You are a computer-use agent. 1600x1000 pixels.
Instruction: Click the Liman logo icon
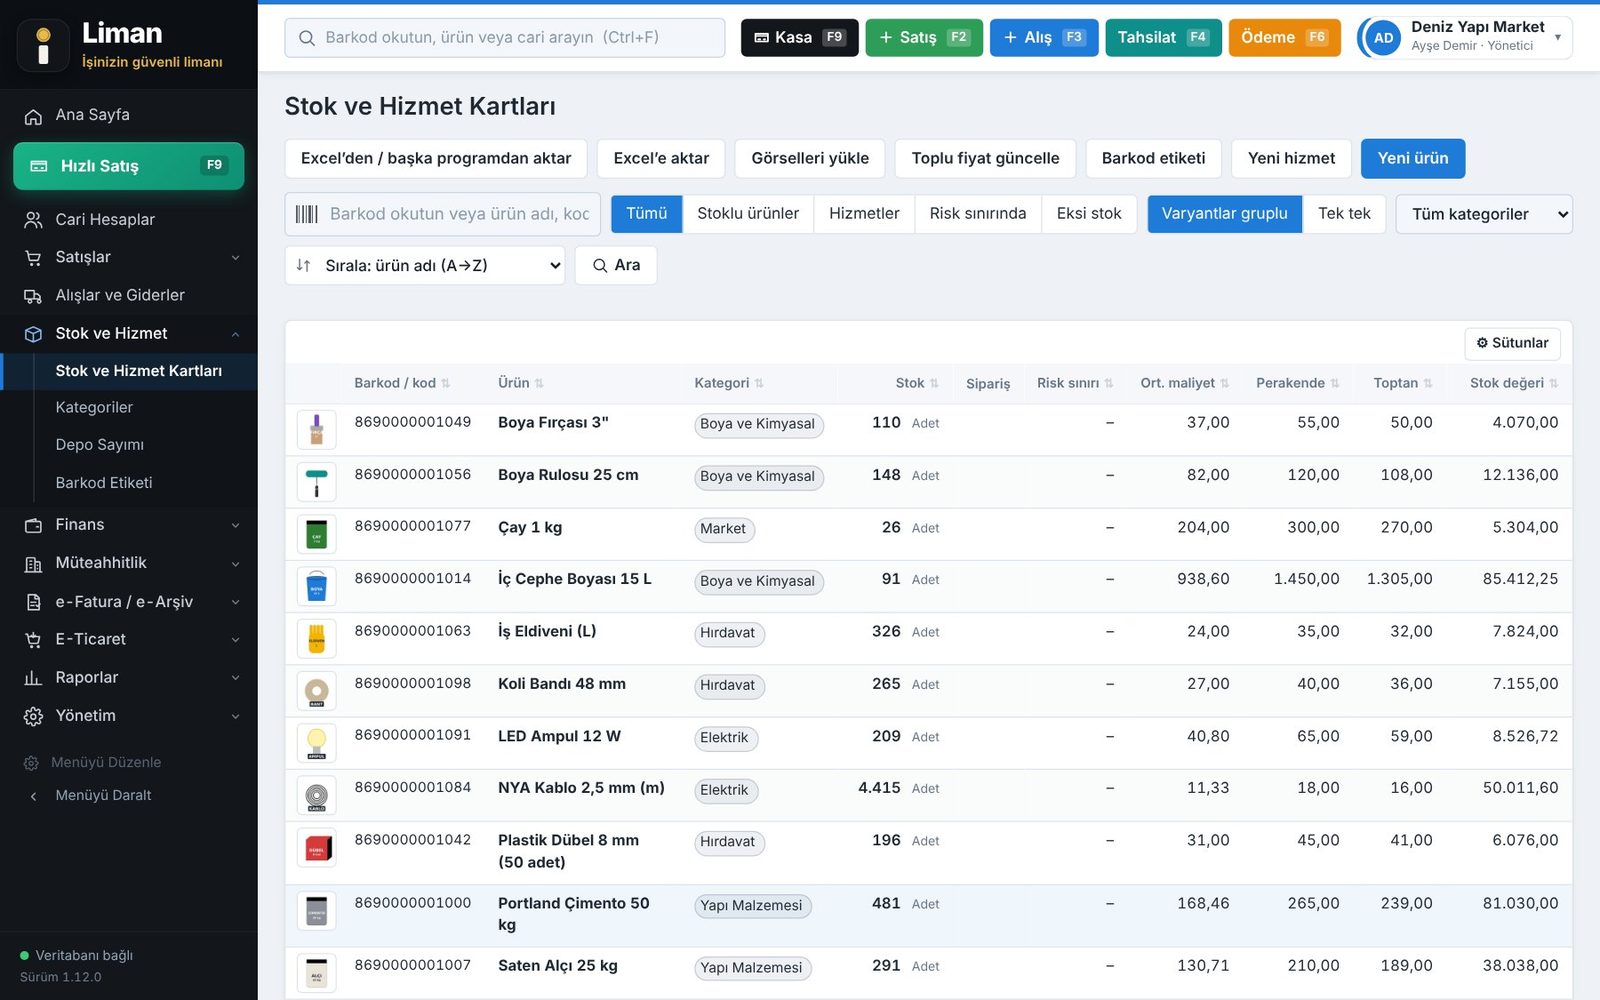(43, 46)
